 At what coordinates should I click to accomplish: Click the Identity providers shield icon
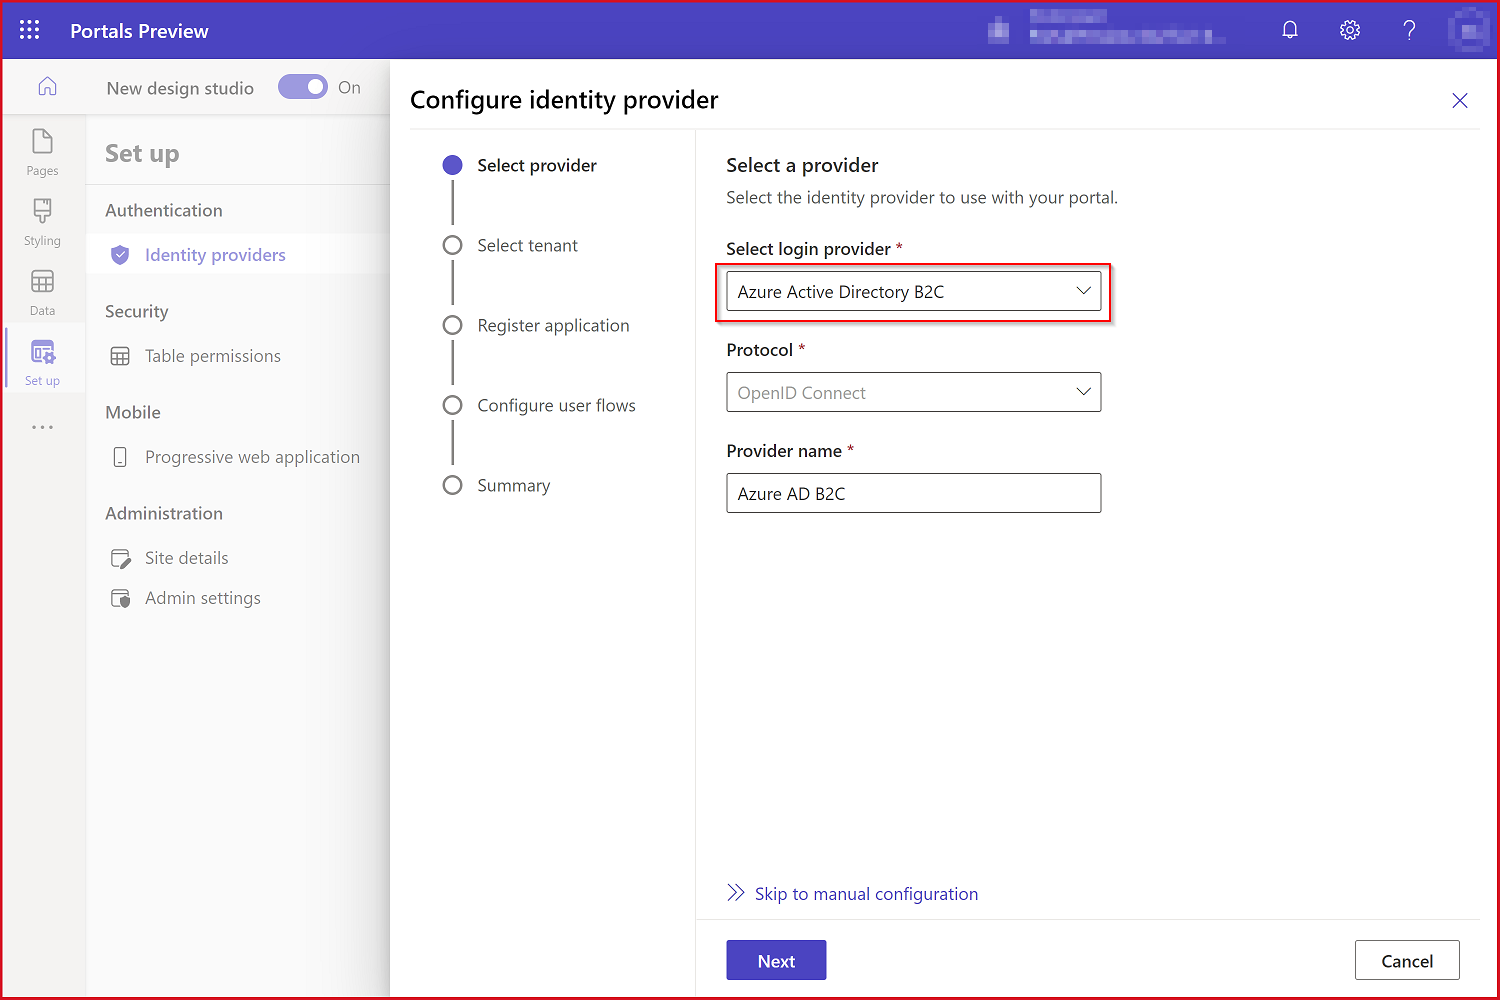click(x=120, y=254)
